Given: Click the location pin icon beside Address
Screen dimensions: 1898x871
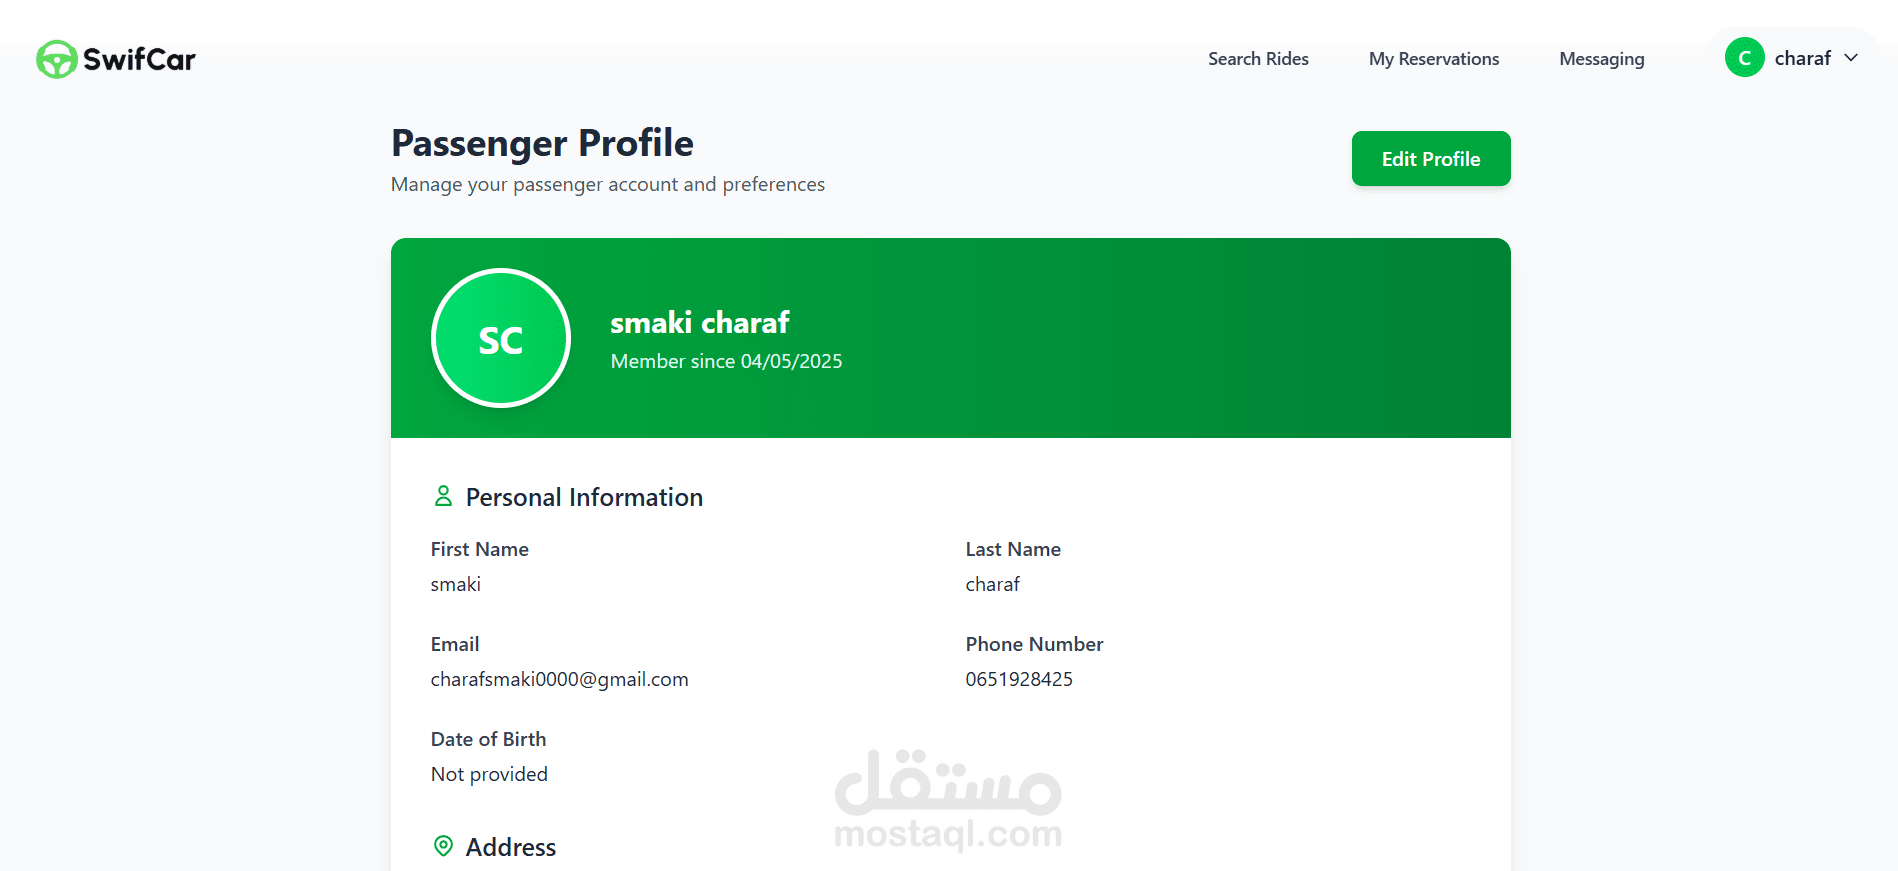Looking at the screenshot, I should click(x=443, y=846).
